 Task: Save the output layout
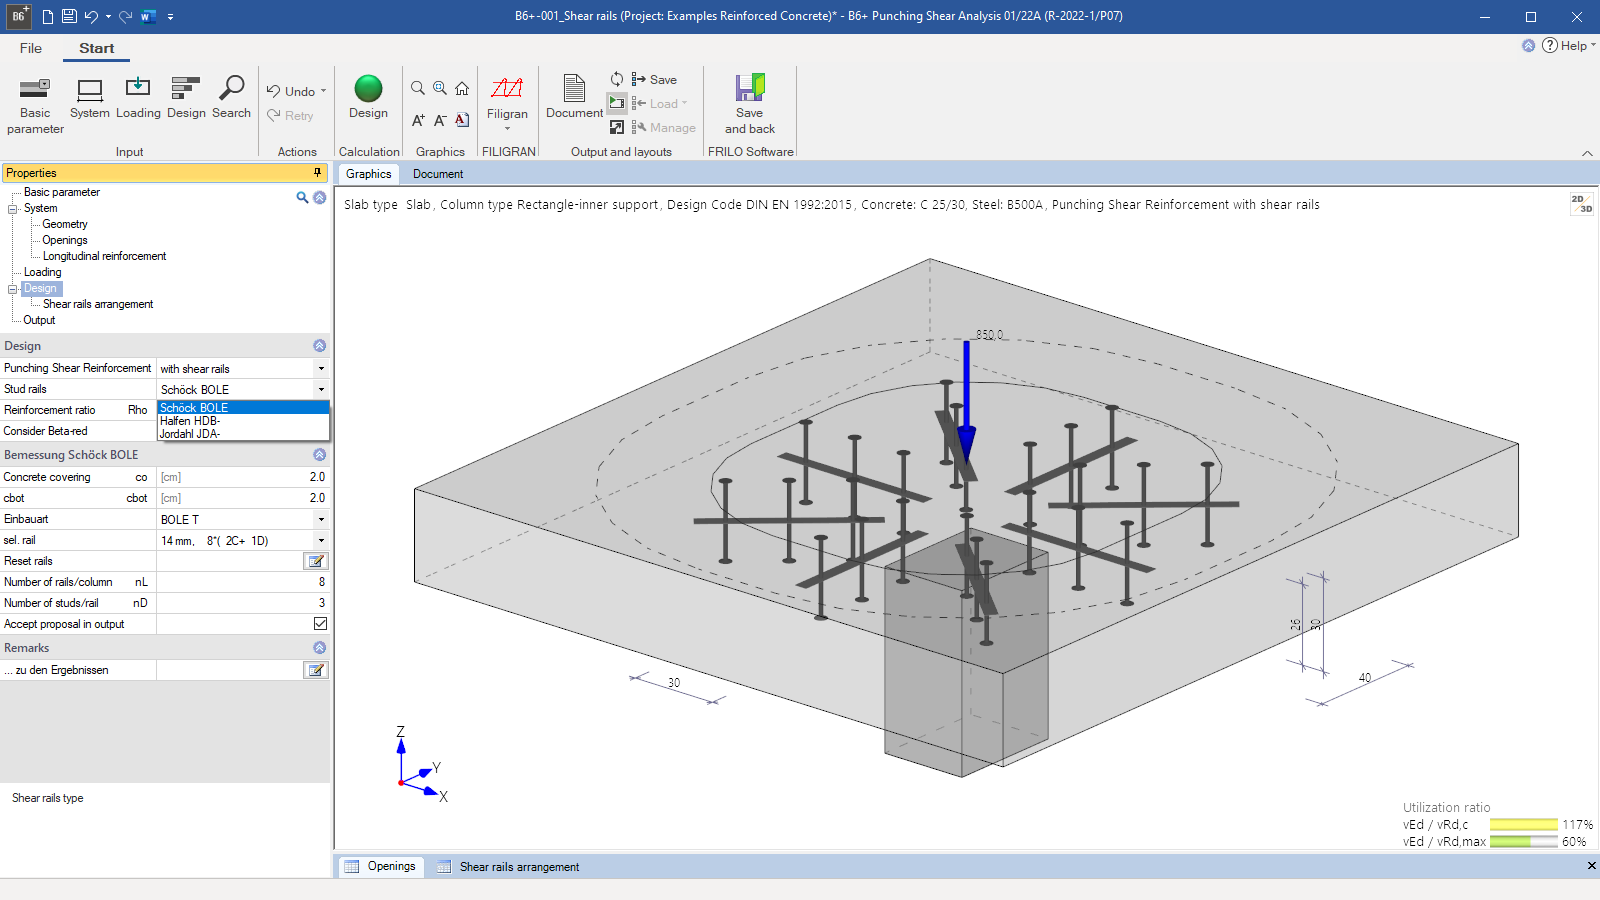point(654,79)
